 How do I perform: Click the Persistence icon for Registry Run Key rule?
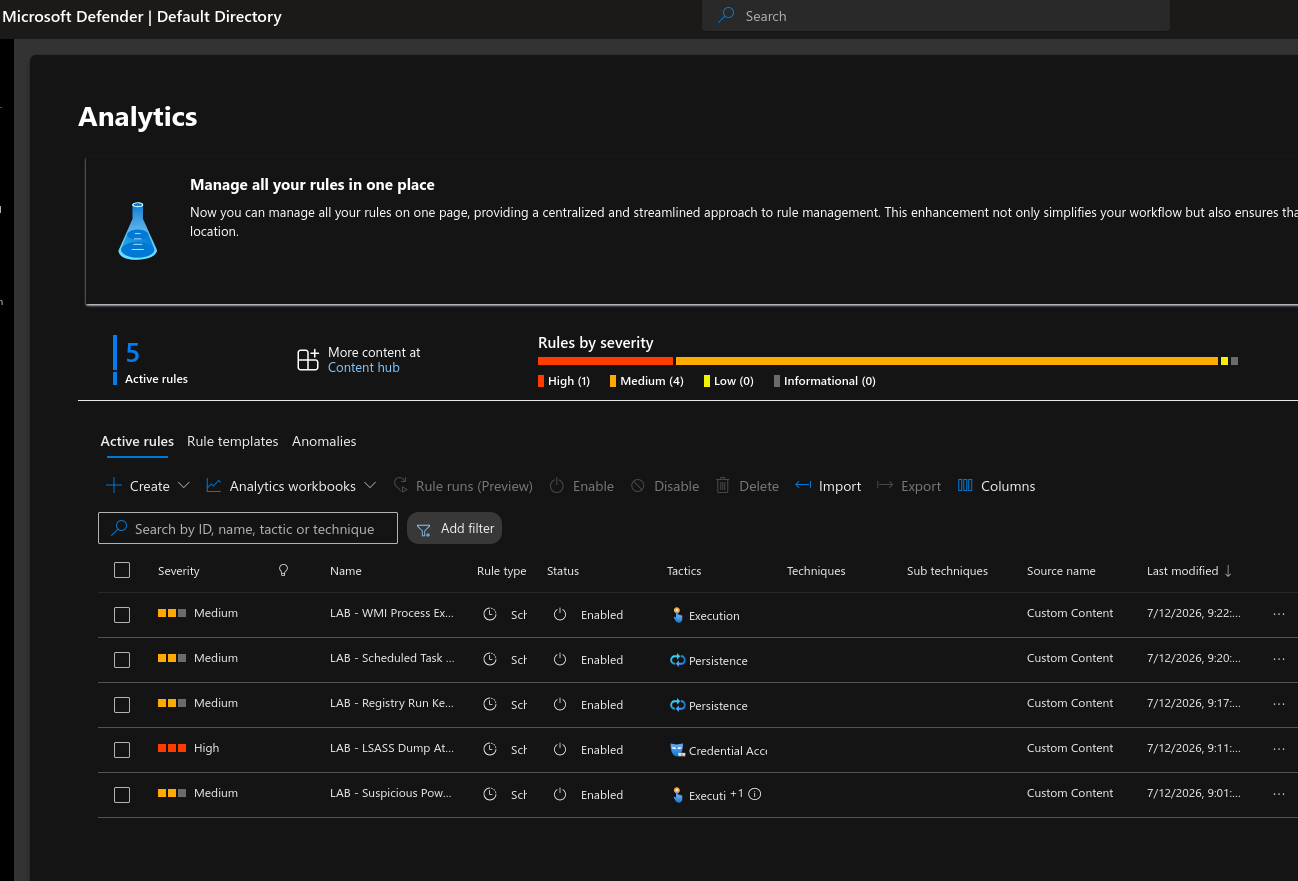click(677, 705)
